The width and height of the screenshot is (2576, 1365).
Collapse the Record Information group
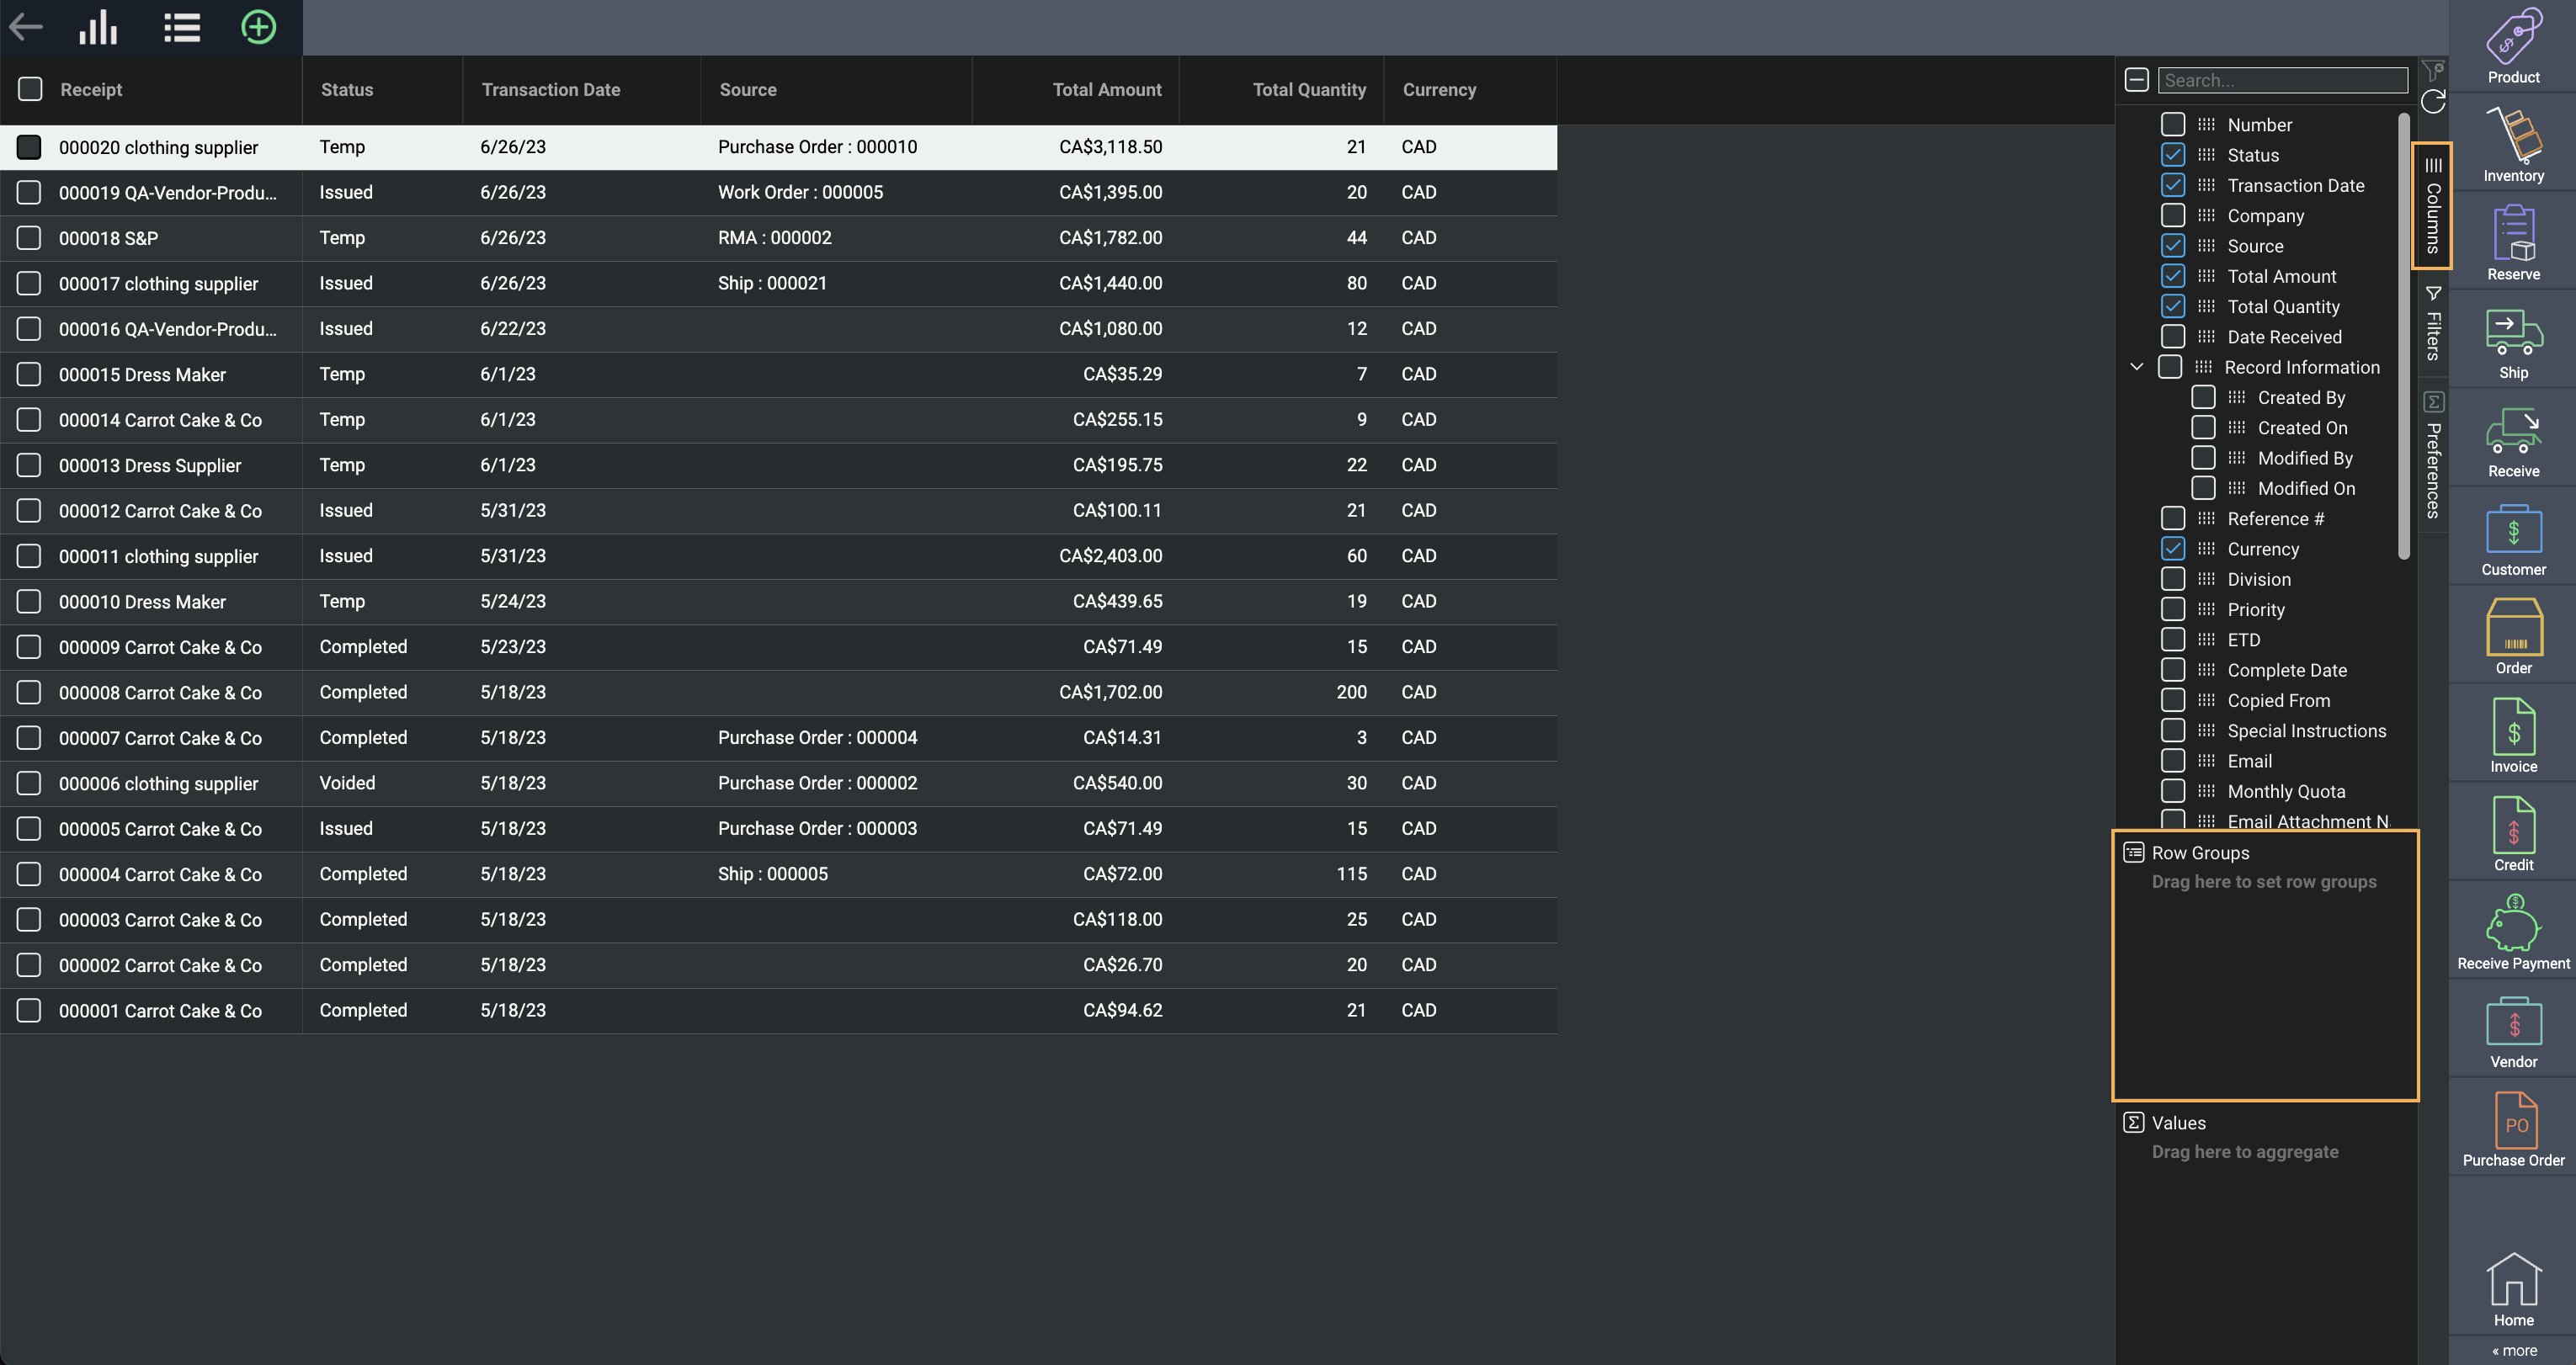click(2136, 367)
